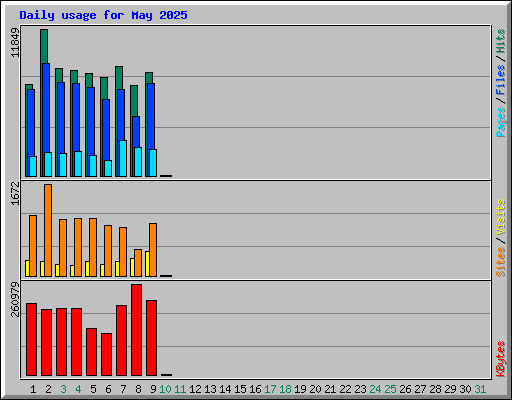Click the orange Sites bar for day 5
Viewport: 512px width, 400px height.
[x=93, y=247]
